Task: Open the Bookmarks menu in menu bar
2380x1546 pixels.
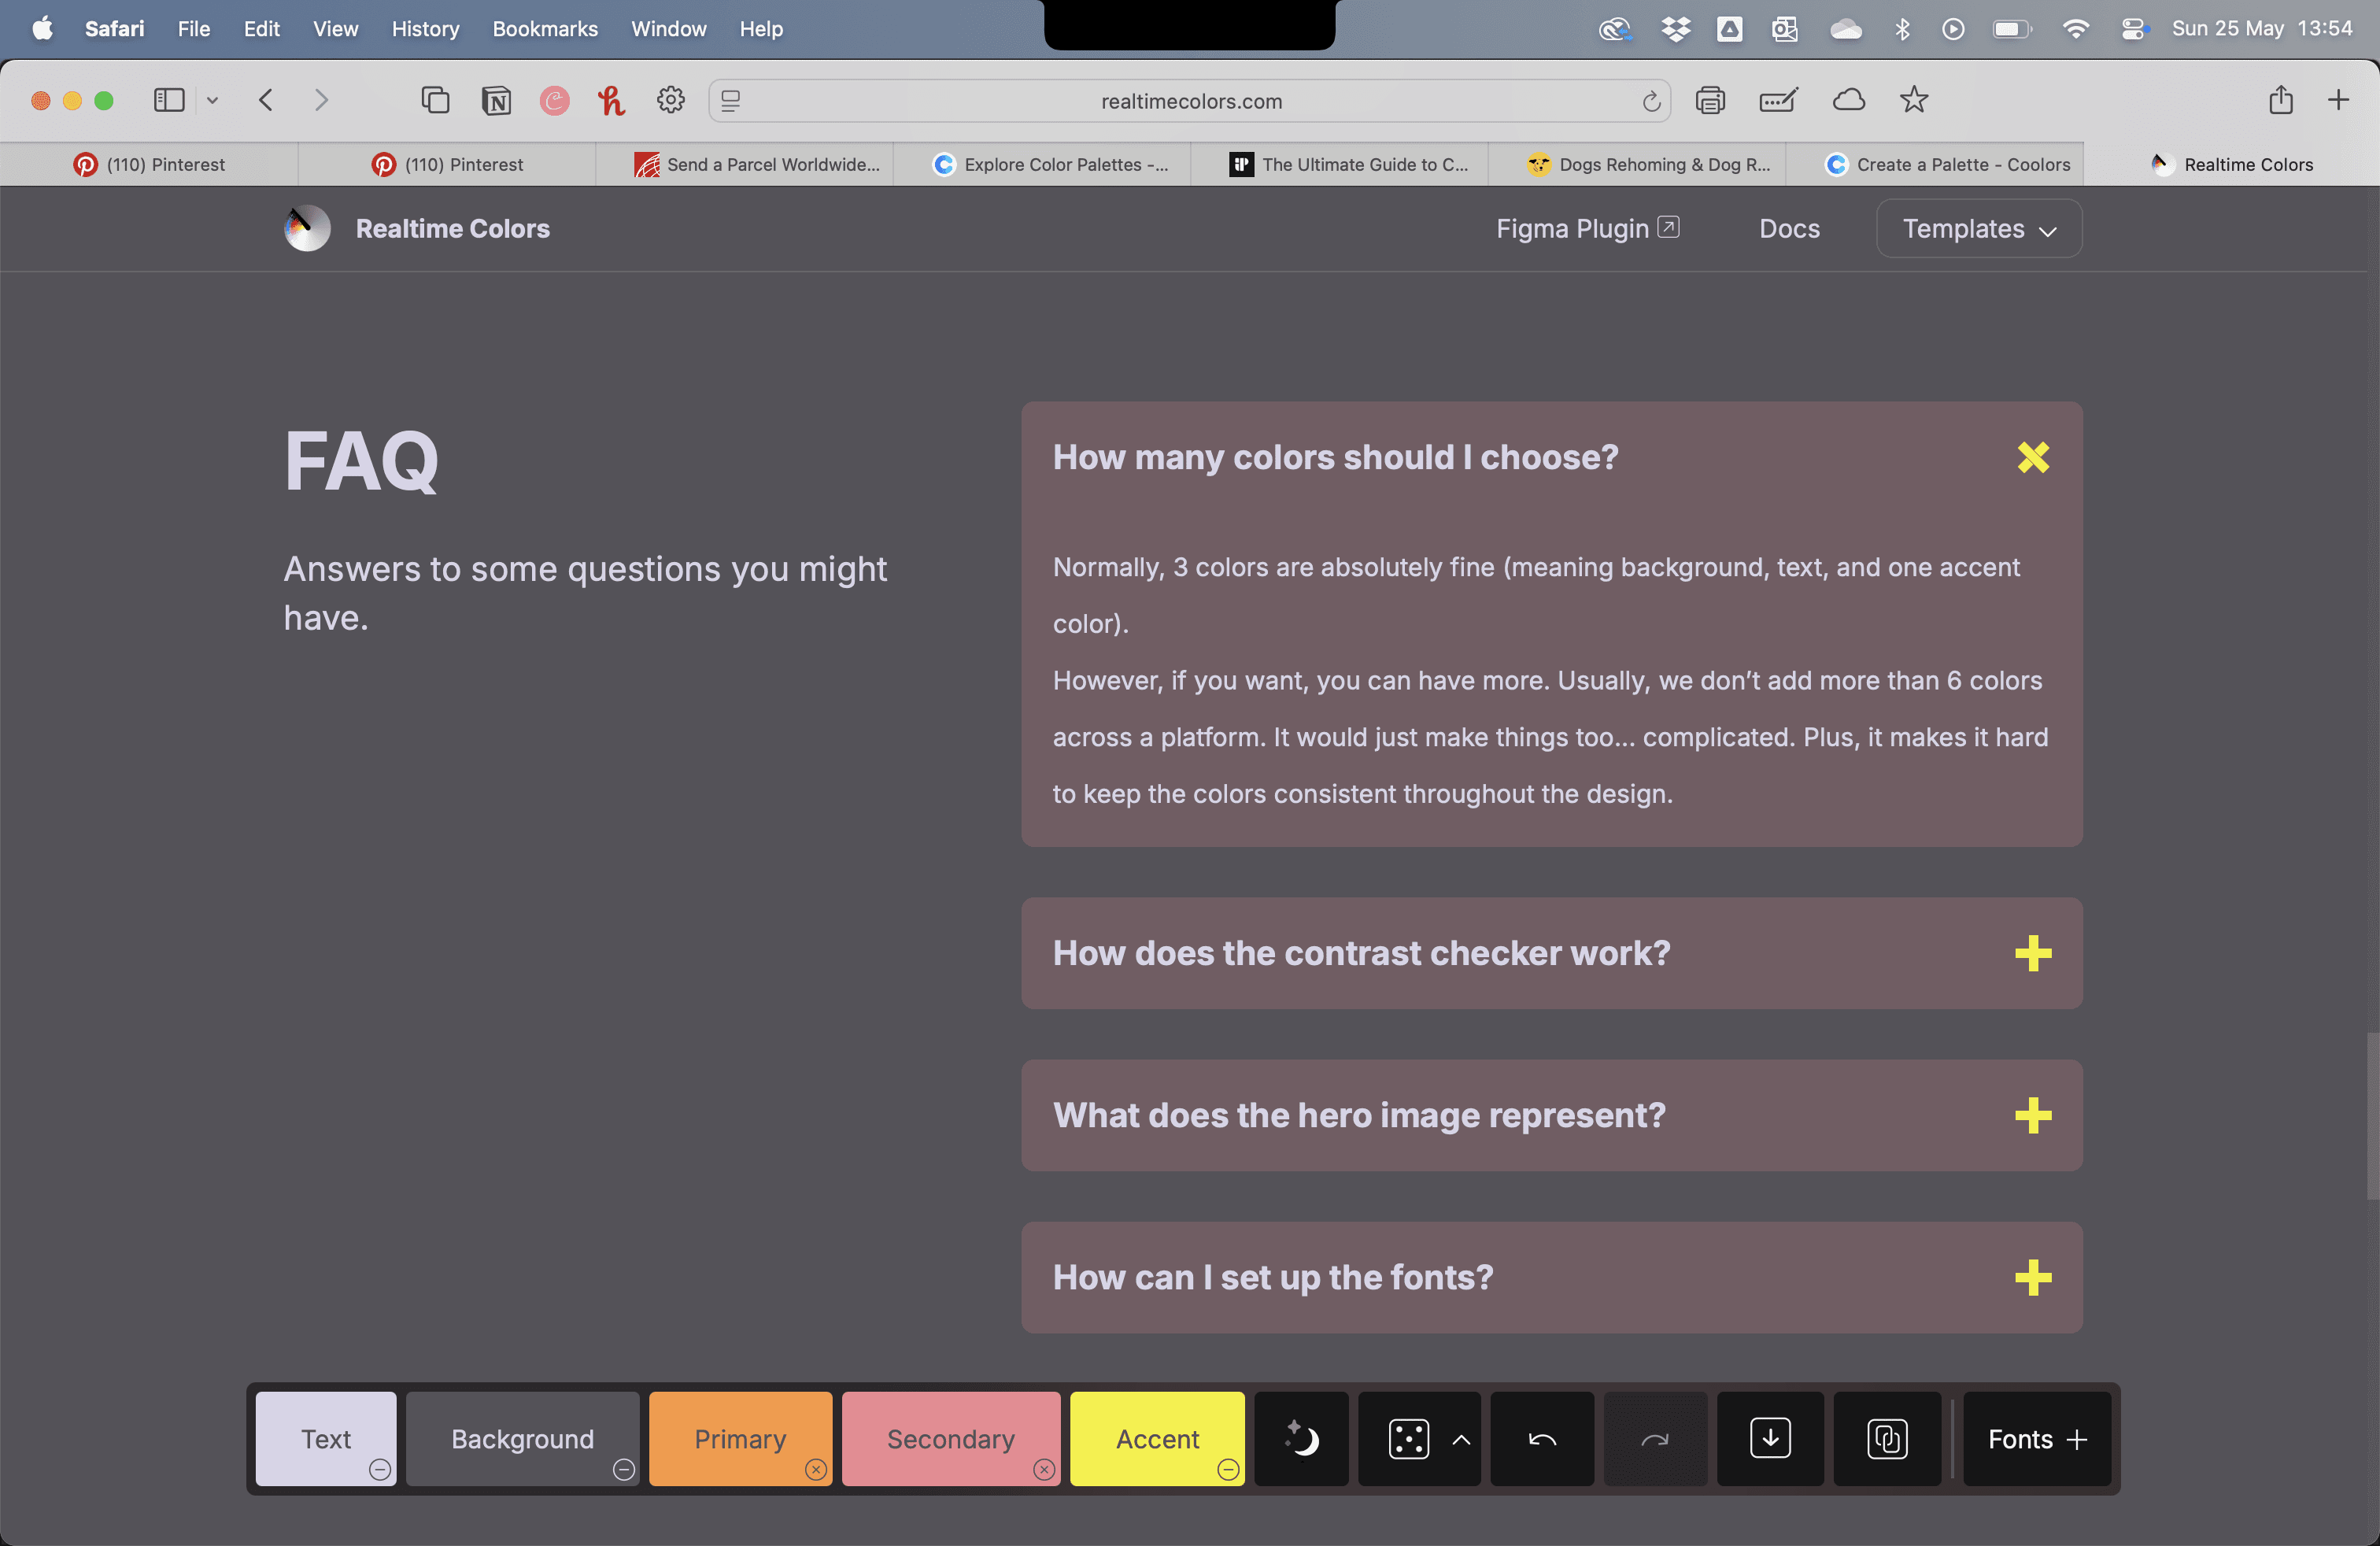Action: click(x=544, y=29)
